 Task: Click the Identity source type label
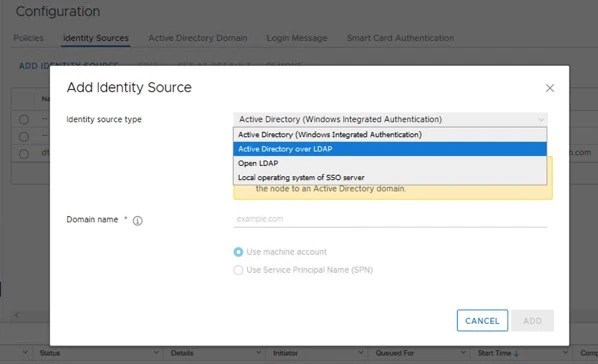[104, 119]
